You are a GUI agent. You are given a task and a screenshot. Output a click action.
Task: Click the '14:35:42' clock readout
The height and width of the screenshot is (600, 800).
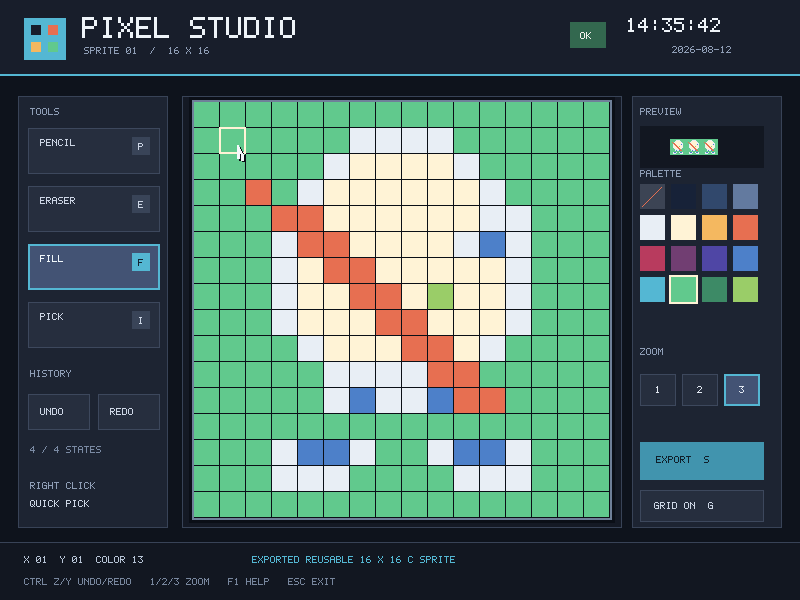click(x=673, y=26)
